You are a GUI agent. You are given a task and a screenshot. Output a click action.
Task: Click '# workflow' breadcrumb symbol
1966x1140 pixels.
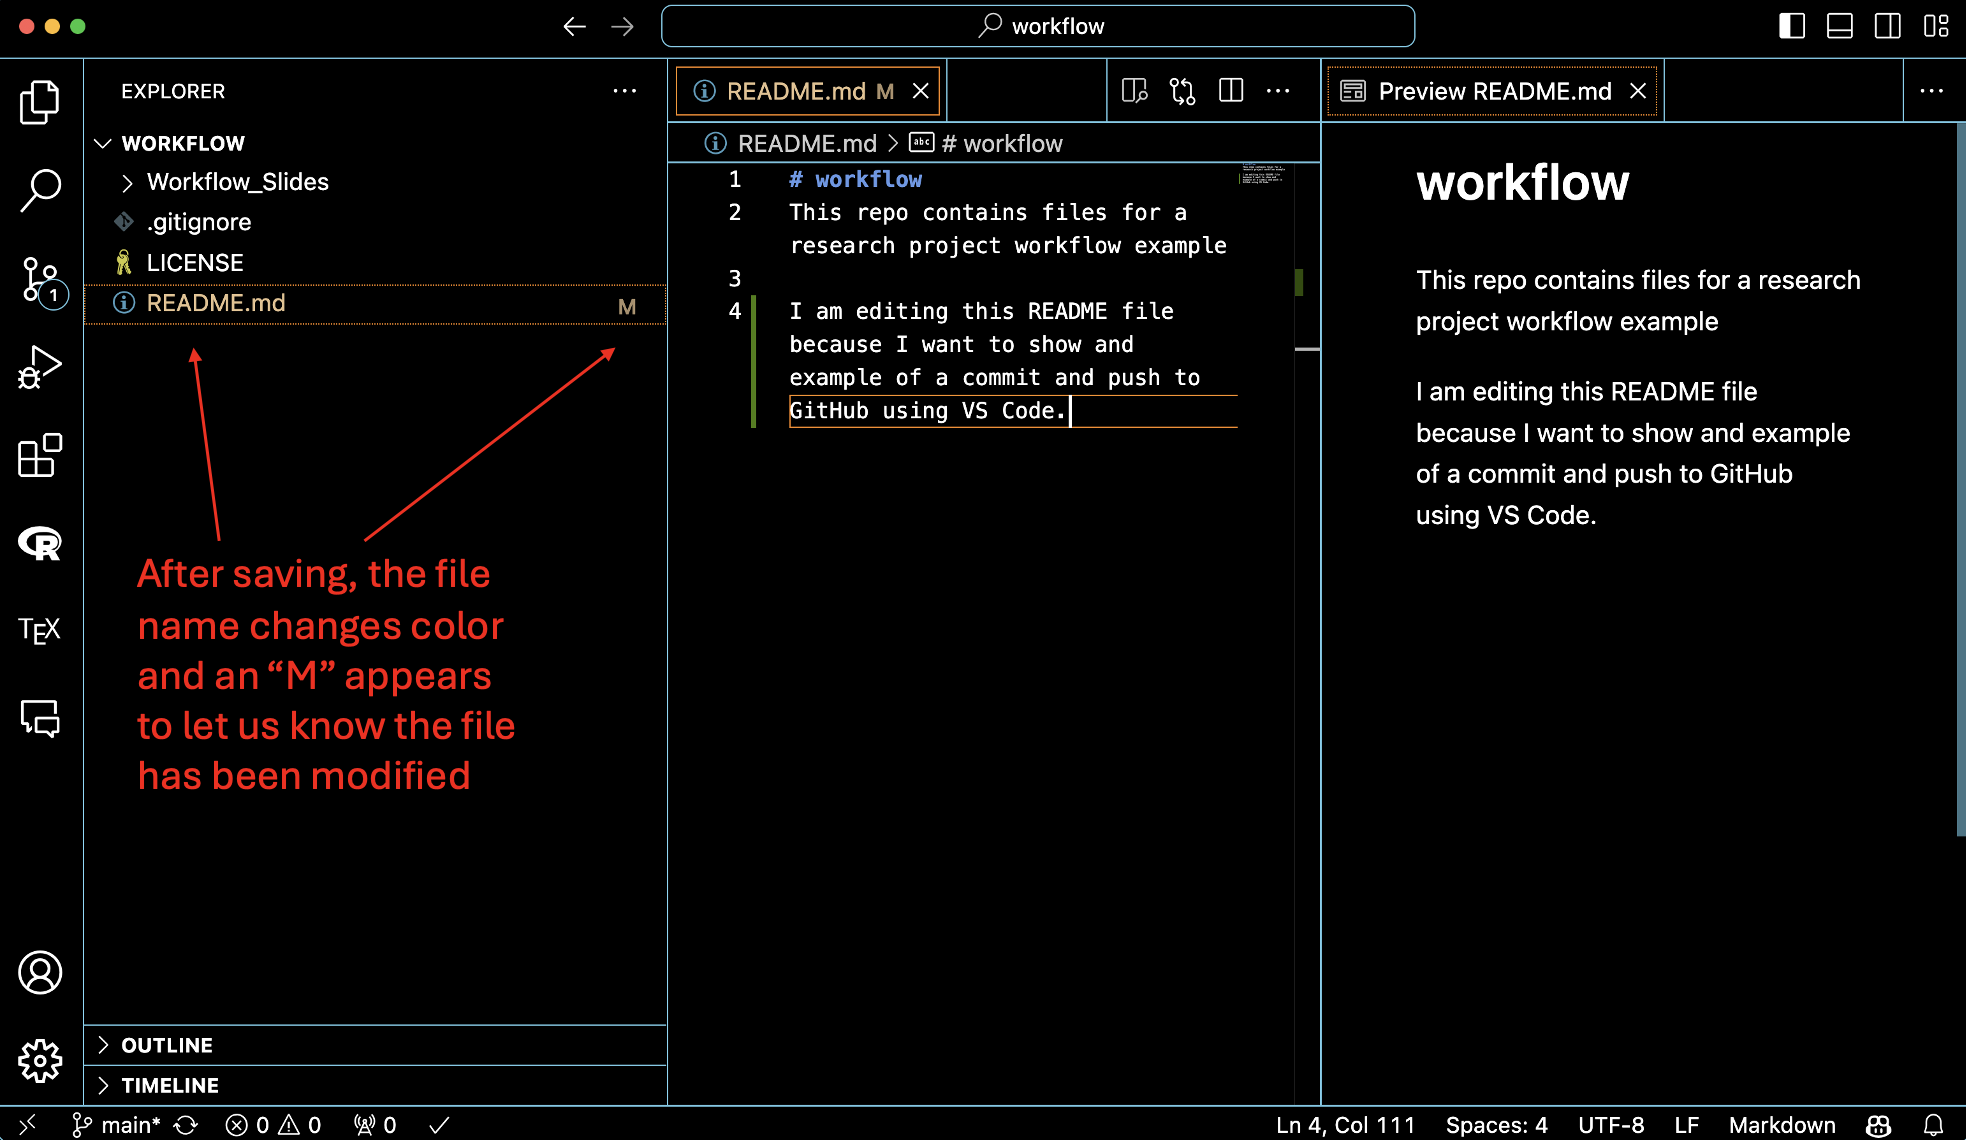(1002, 144)
